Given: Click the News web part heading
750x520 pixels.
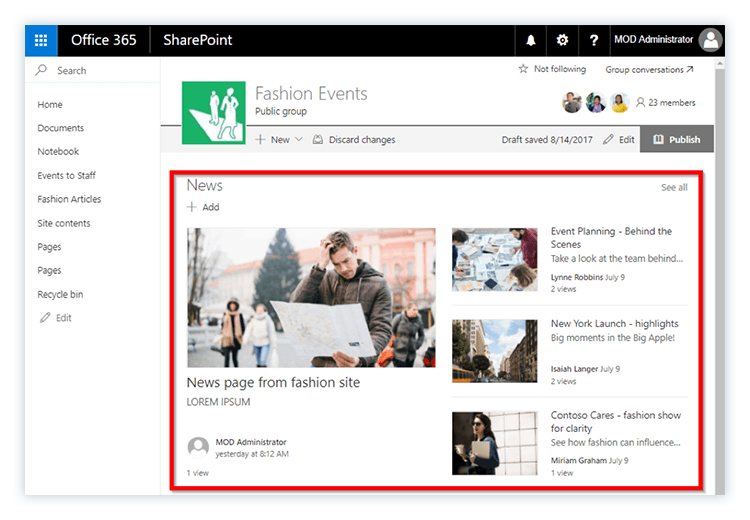Looking at the screenshot, I should (204, 185).
